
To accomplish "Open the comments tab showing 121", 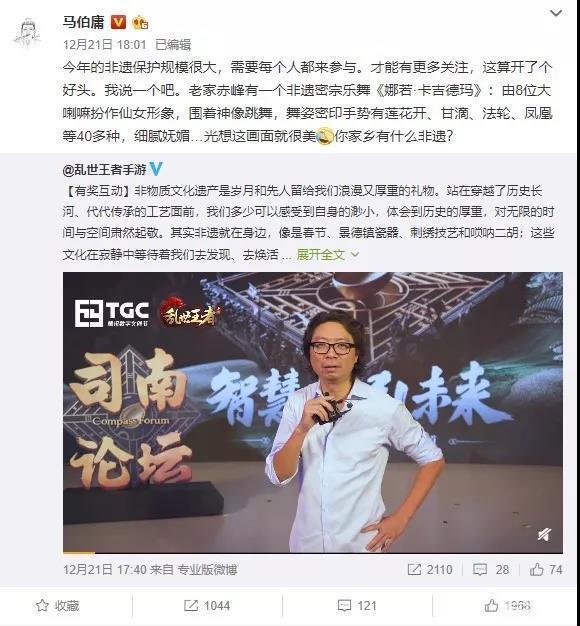I will tap(357, 606).
